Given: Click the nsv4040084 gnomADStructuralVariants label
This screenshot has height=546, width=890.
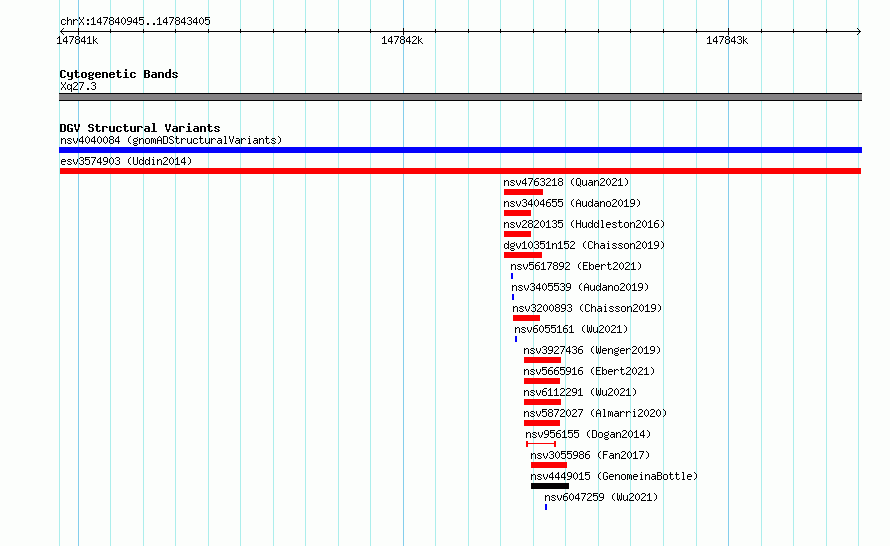Looking at the screenshot, I should (171, 140).
